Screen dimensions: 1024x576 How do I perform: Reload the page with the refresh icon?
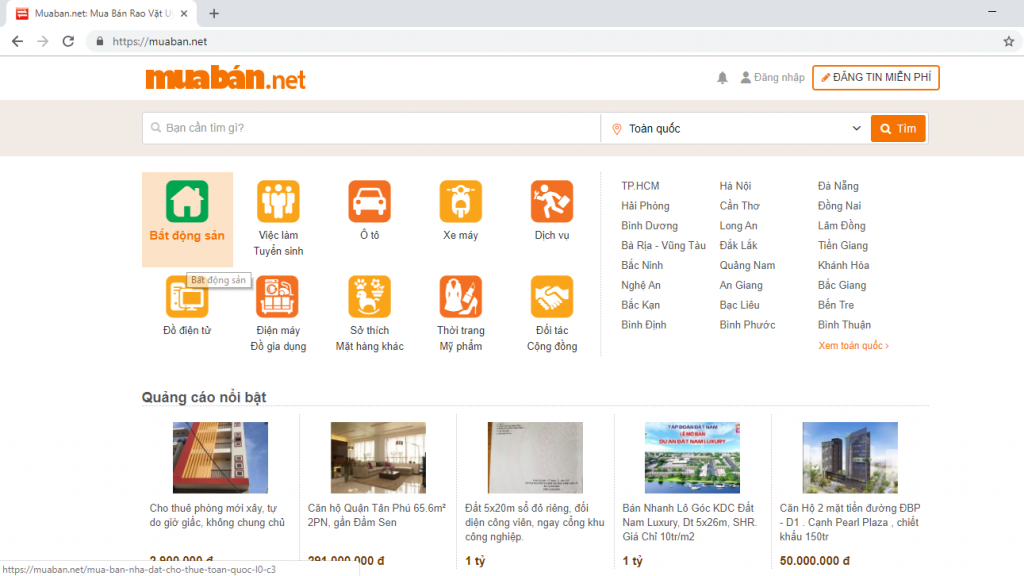[67, 42]
